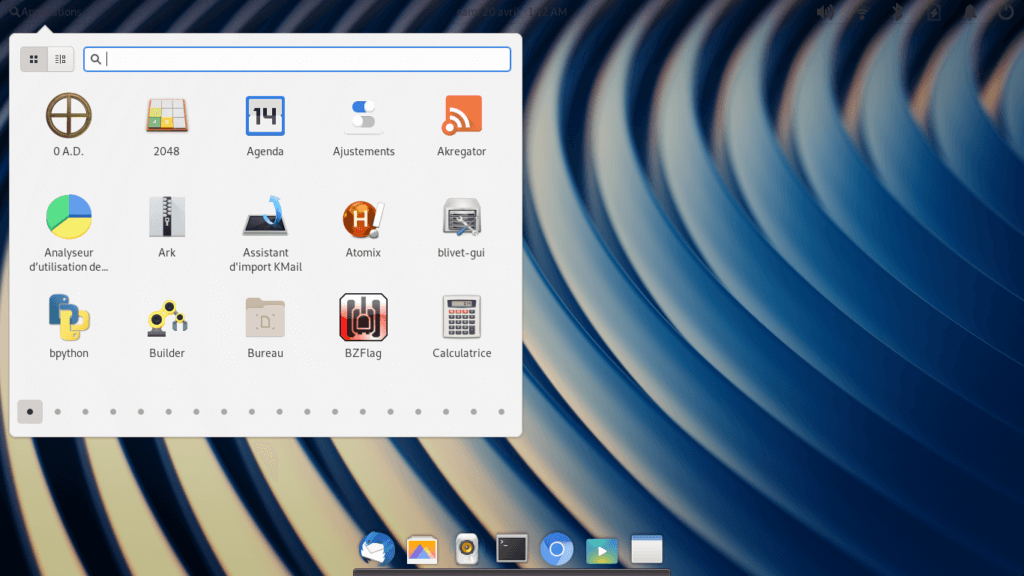Open blivet-gui partition tool
This screenshot has height=576, width=1024.
click(462, 226)
